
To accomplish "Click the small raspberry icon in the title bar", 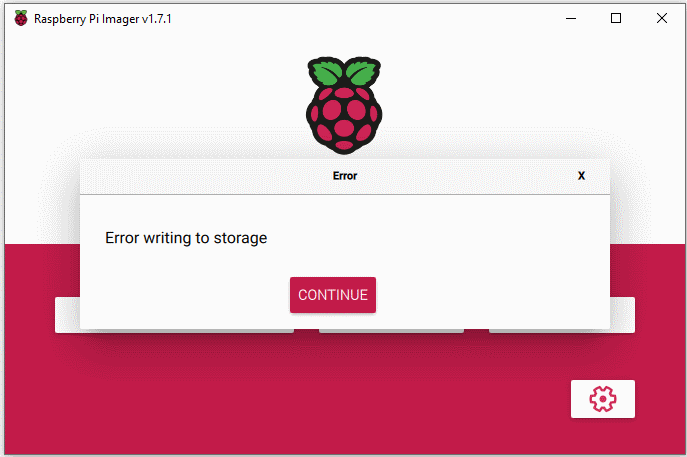I will tap(21, 18).
